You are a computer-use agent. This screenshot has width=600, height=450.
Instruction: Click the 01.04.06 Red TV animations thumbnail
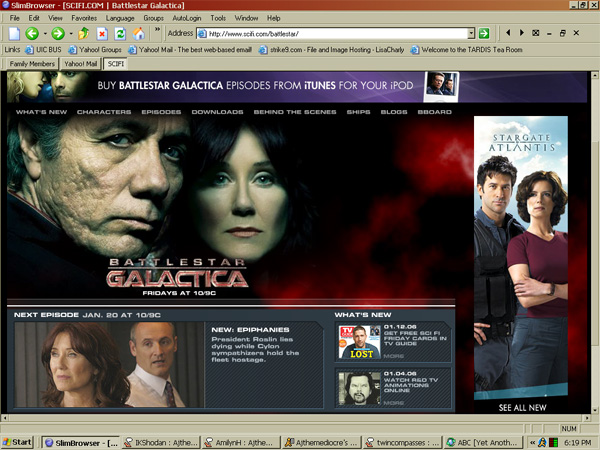click(x=359, y=389)
